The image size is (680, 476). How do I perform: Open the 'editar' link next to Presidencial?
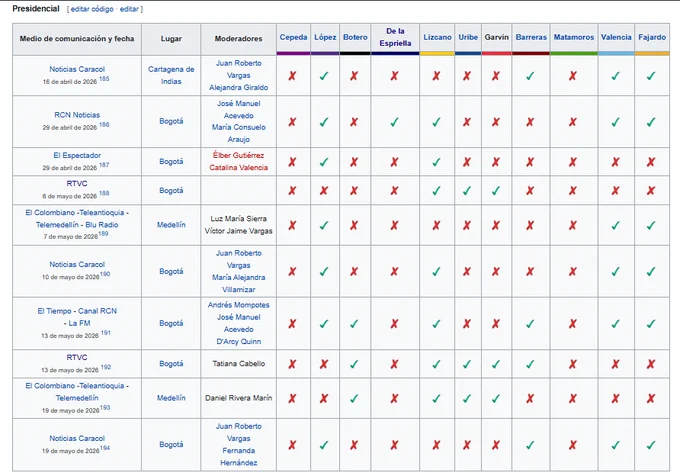pos(129,9)
